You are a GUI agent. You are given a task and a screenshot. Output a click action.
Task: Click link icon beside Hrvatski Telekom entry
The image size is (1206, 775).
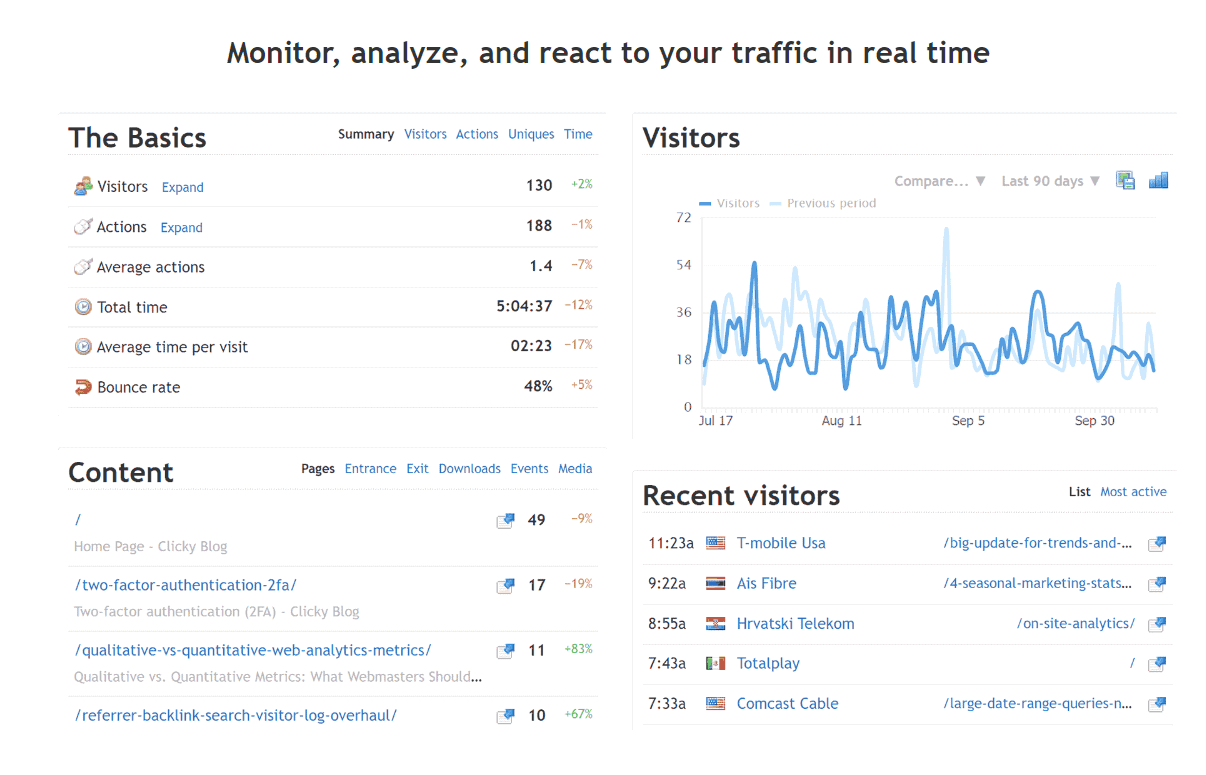tap(1157, 623)
